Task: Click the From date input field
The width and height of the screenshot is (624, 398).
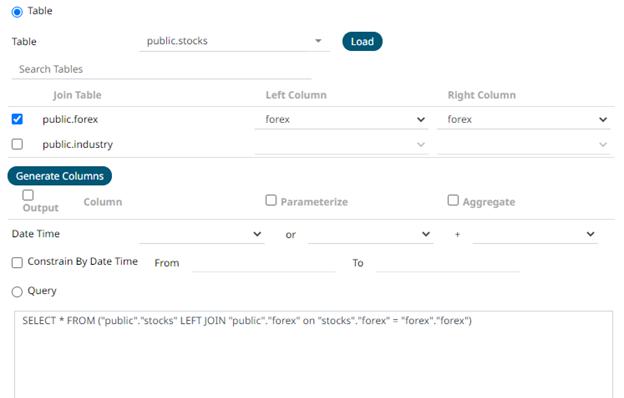Action: tap(263, 263)
